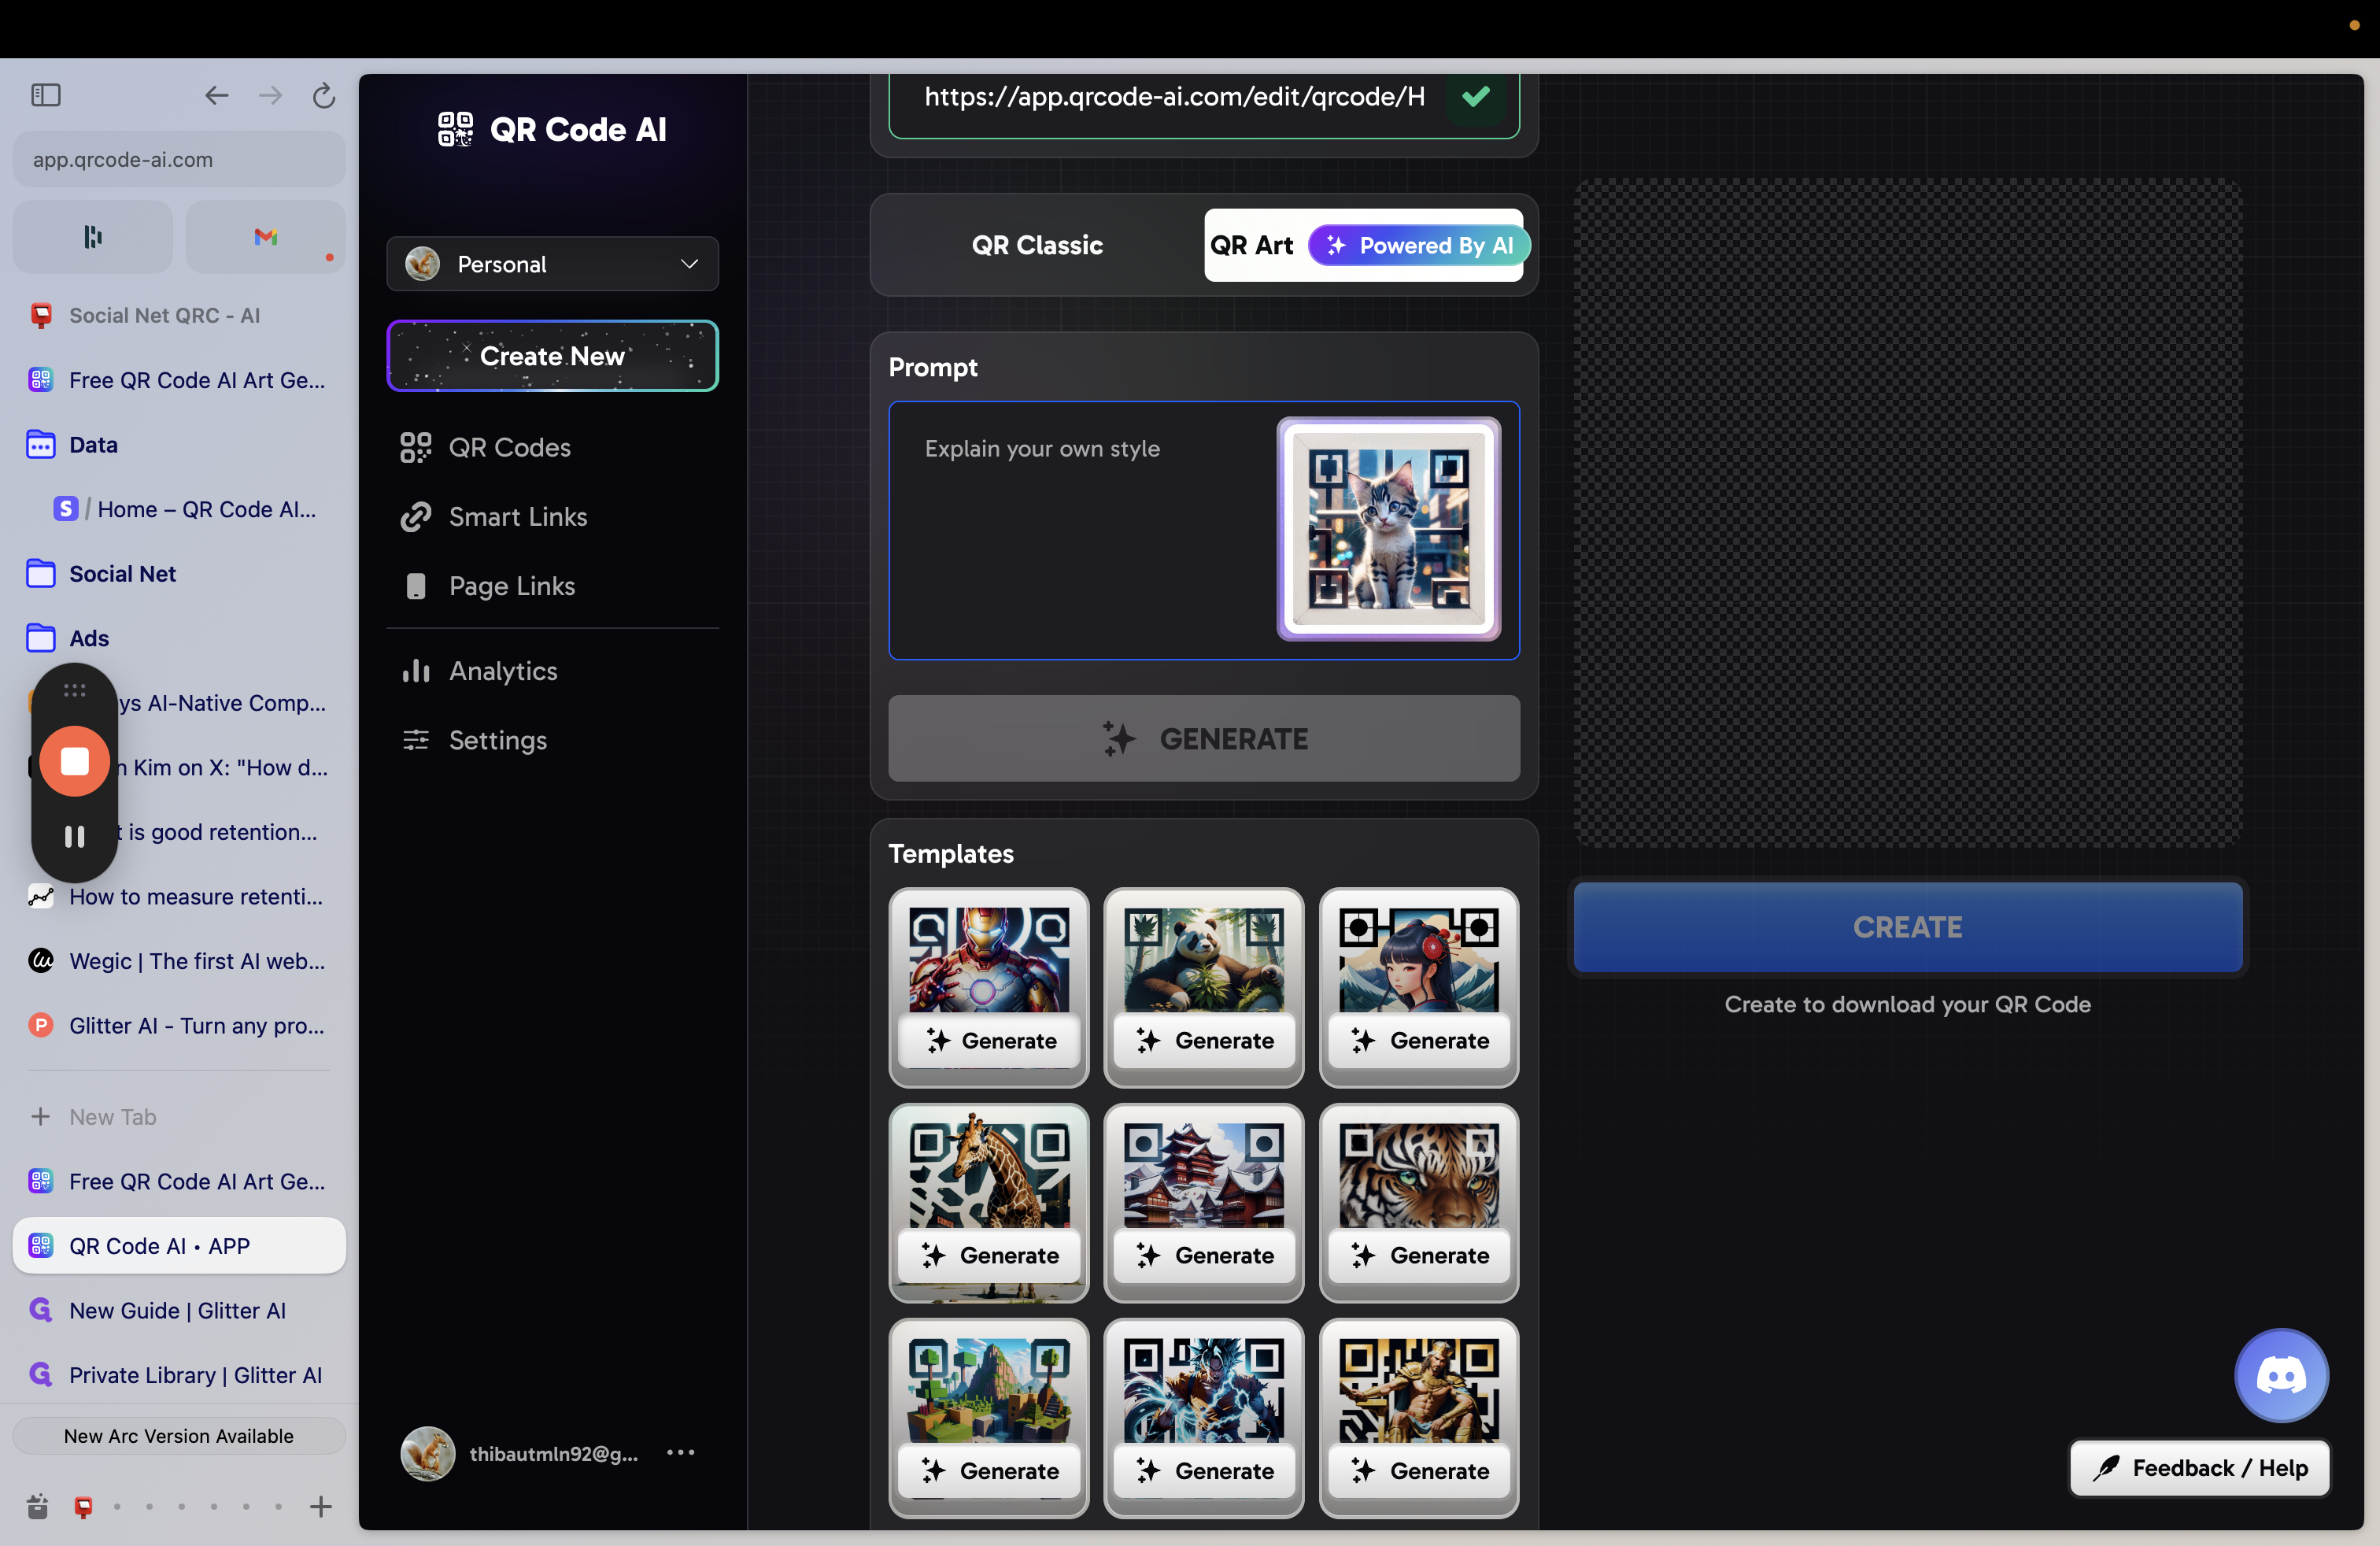Generate the anime girl template
The image size is (2380, 1546).
pos(1419,1040)
